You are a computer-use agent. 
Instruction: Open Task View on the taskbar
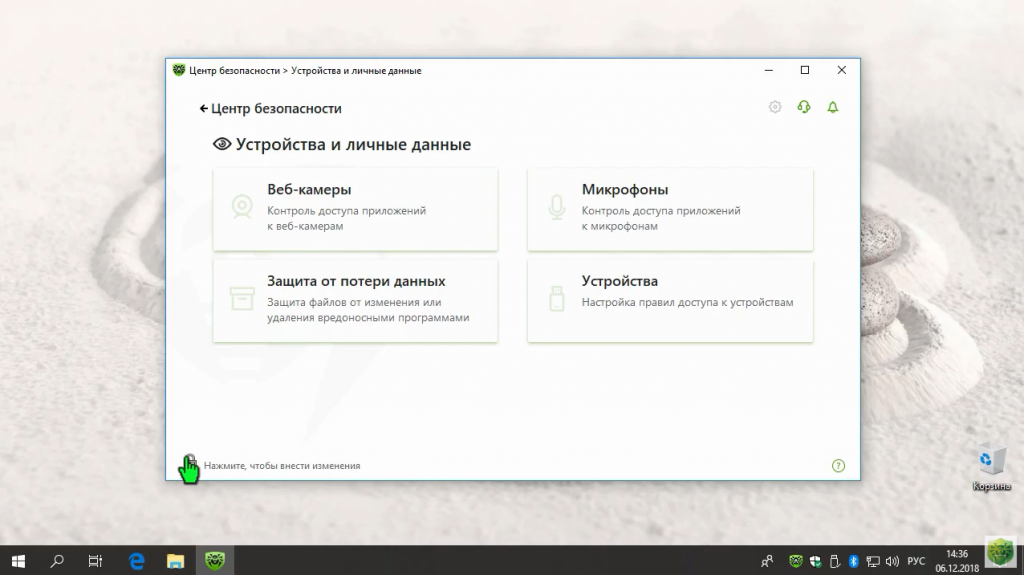[x=95, y=561]
